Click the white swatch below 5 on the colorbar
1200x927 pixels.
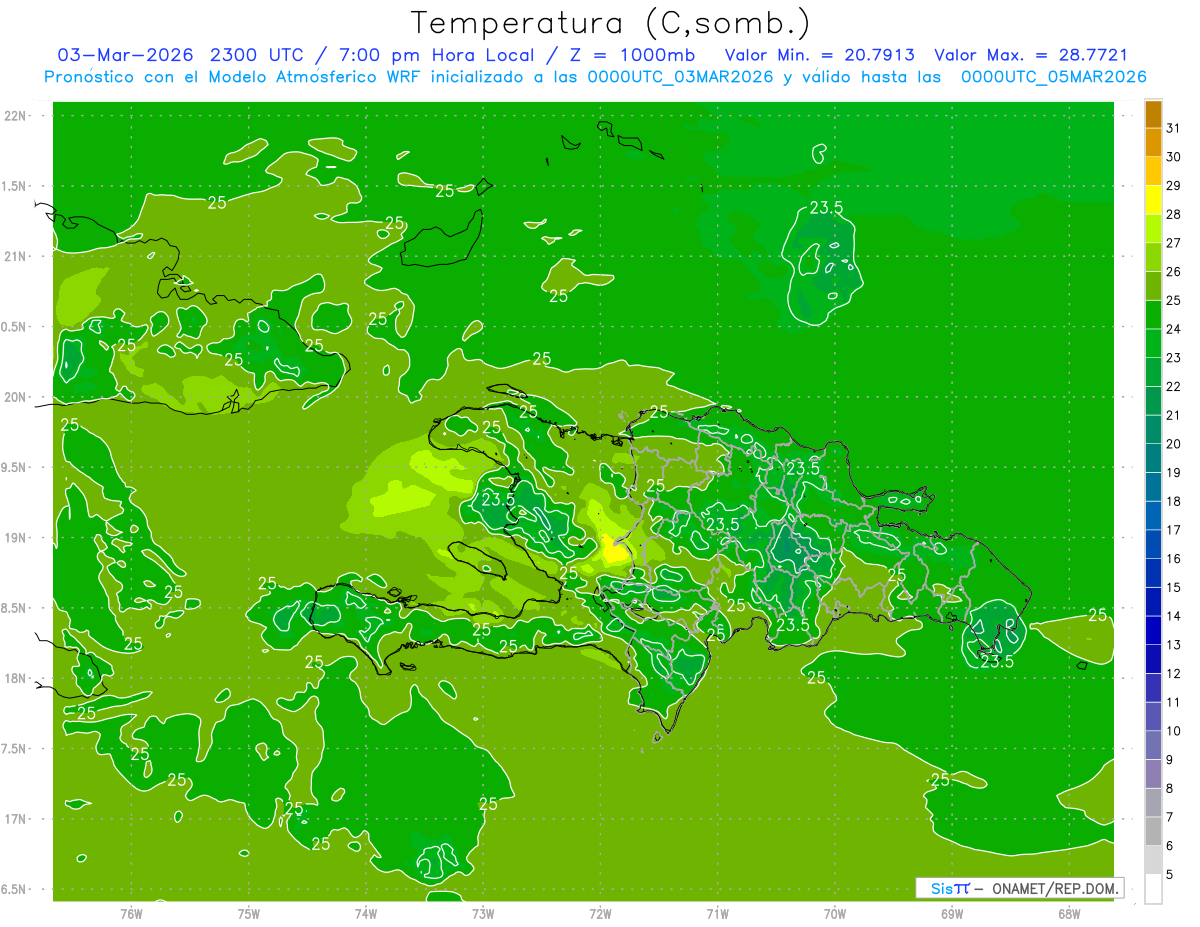pyautogui.click(x=1153, y=888)
